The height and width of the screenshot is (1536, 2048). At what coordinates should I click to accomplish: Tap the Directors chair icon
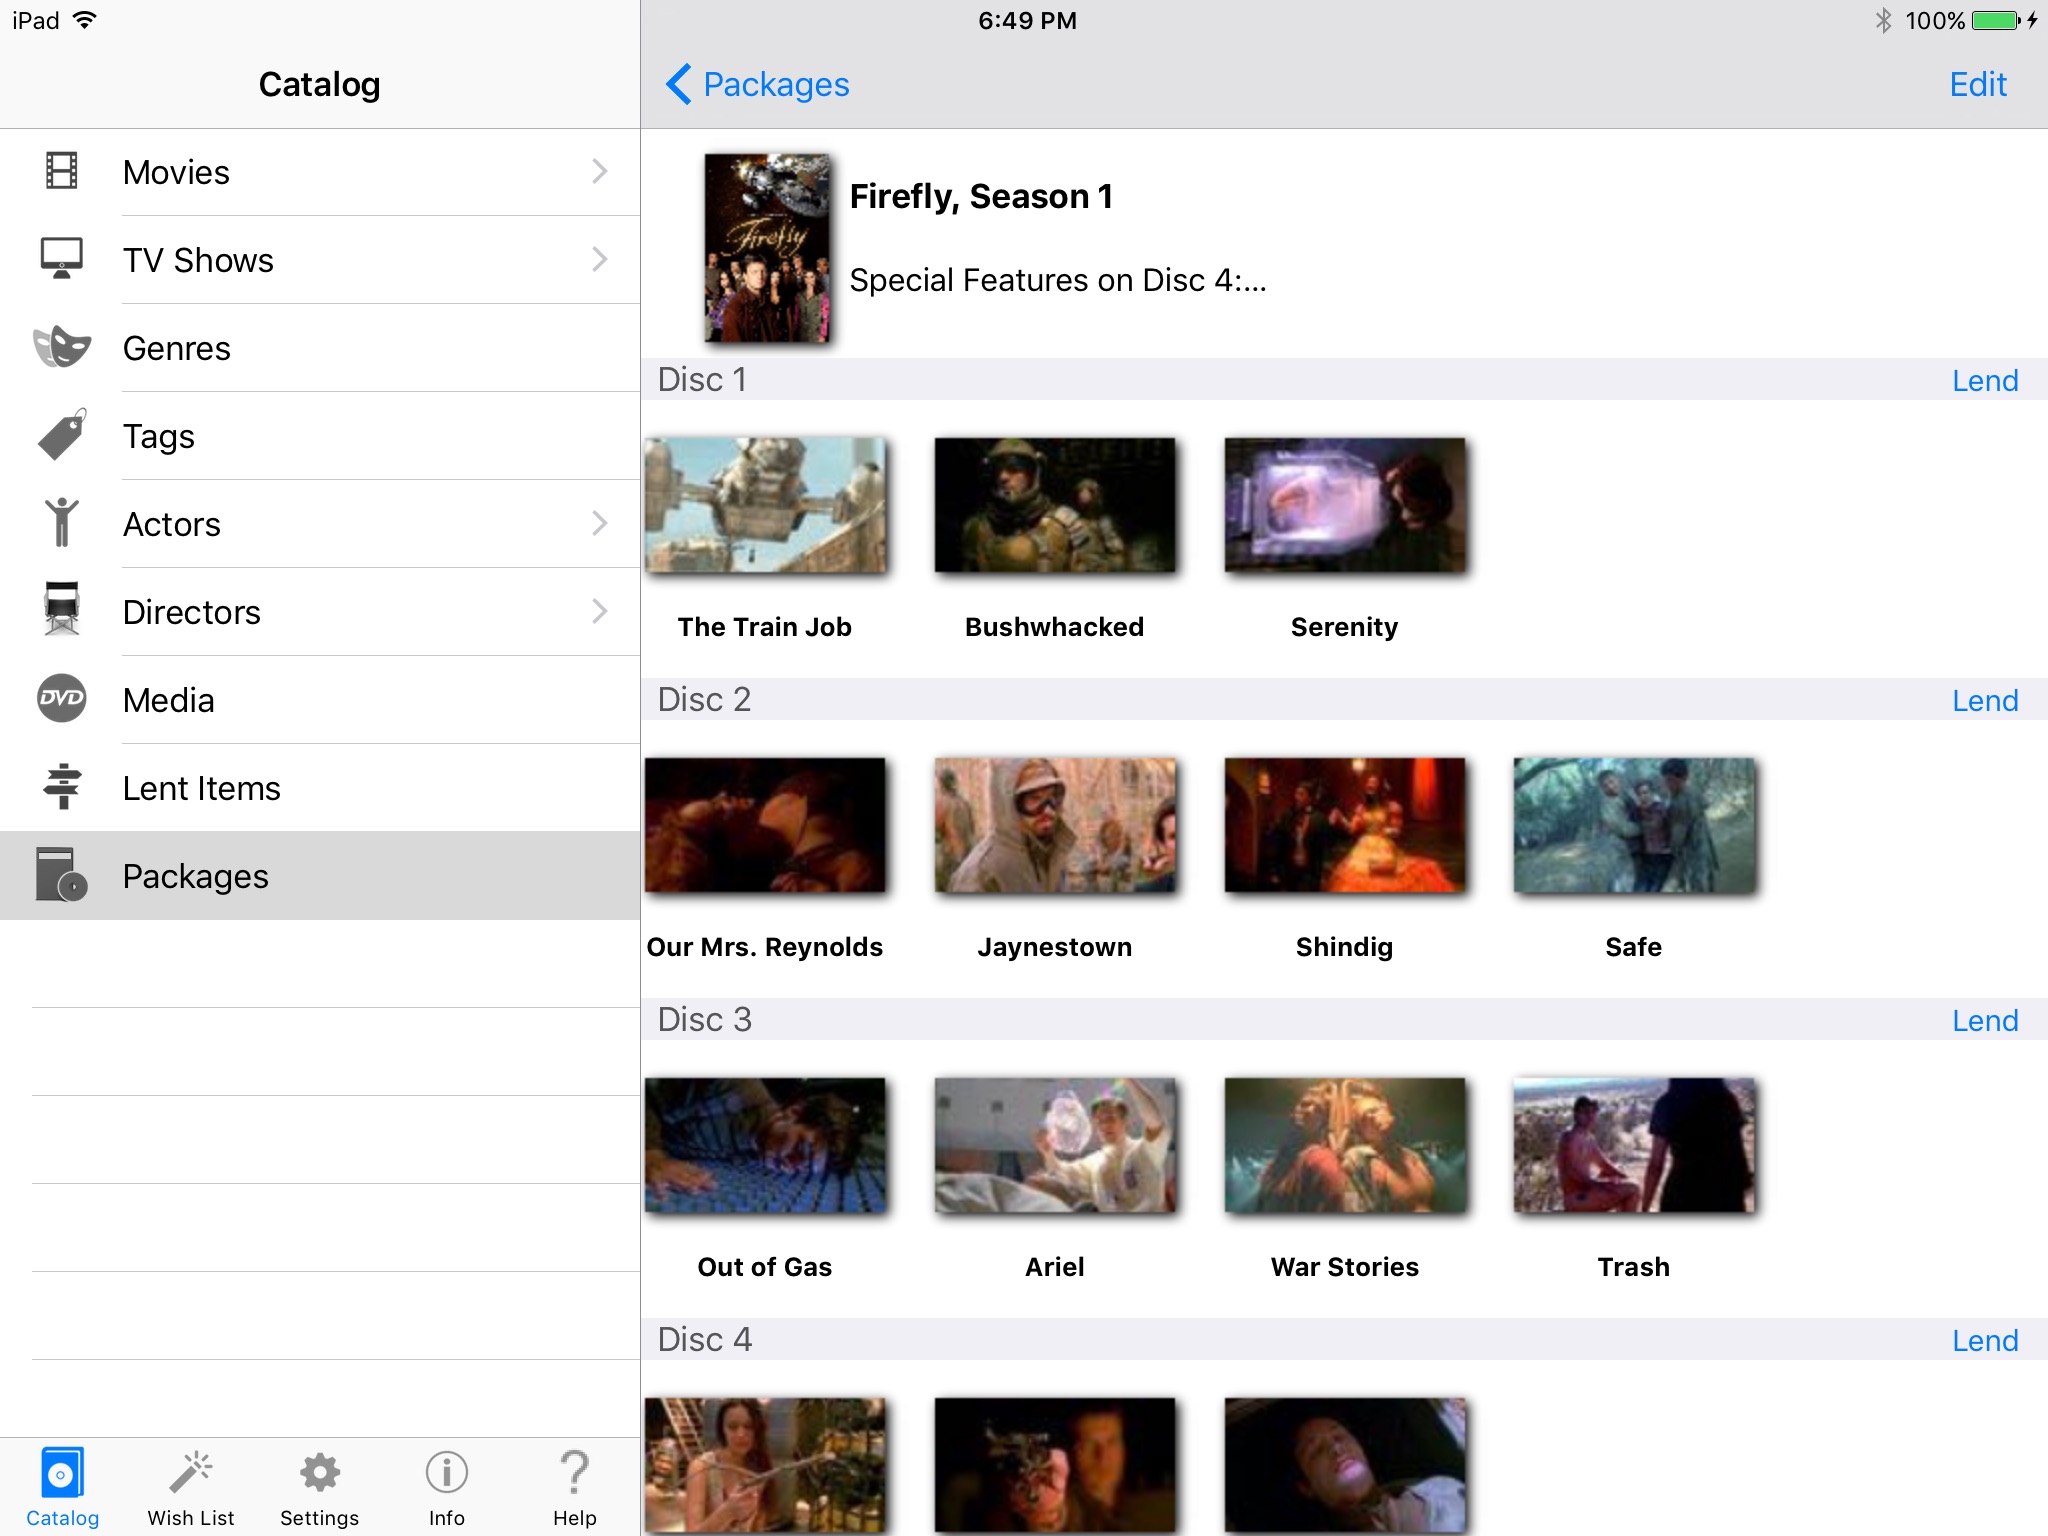pos(62,609)
